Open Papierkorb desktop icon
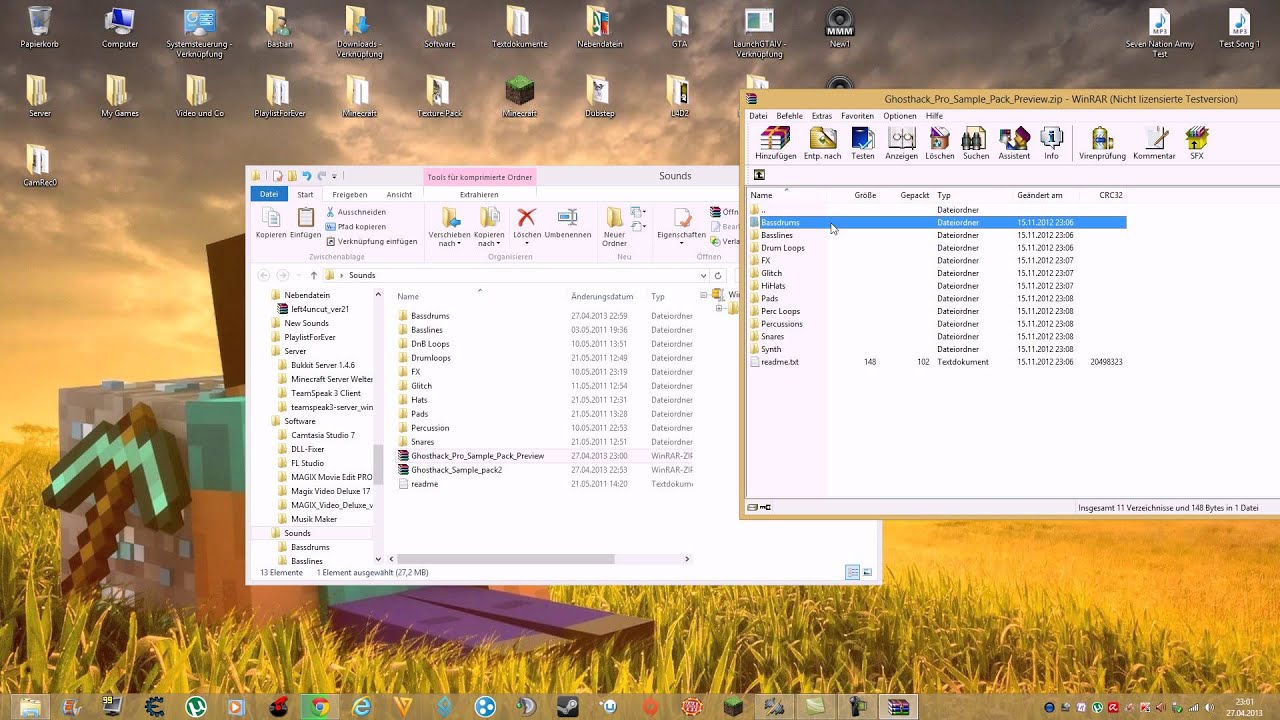The image size is (1280, 720). coord(40,28)
